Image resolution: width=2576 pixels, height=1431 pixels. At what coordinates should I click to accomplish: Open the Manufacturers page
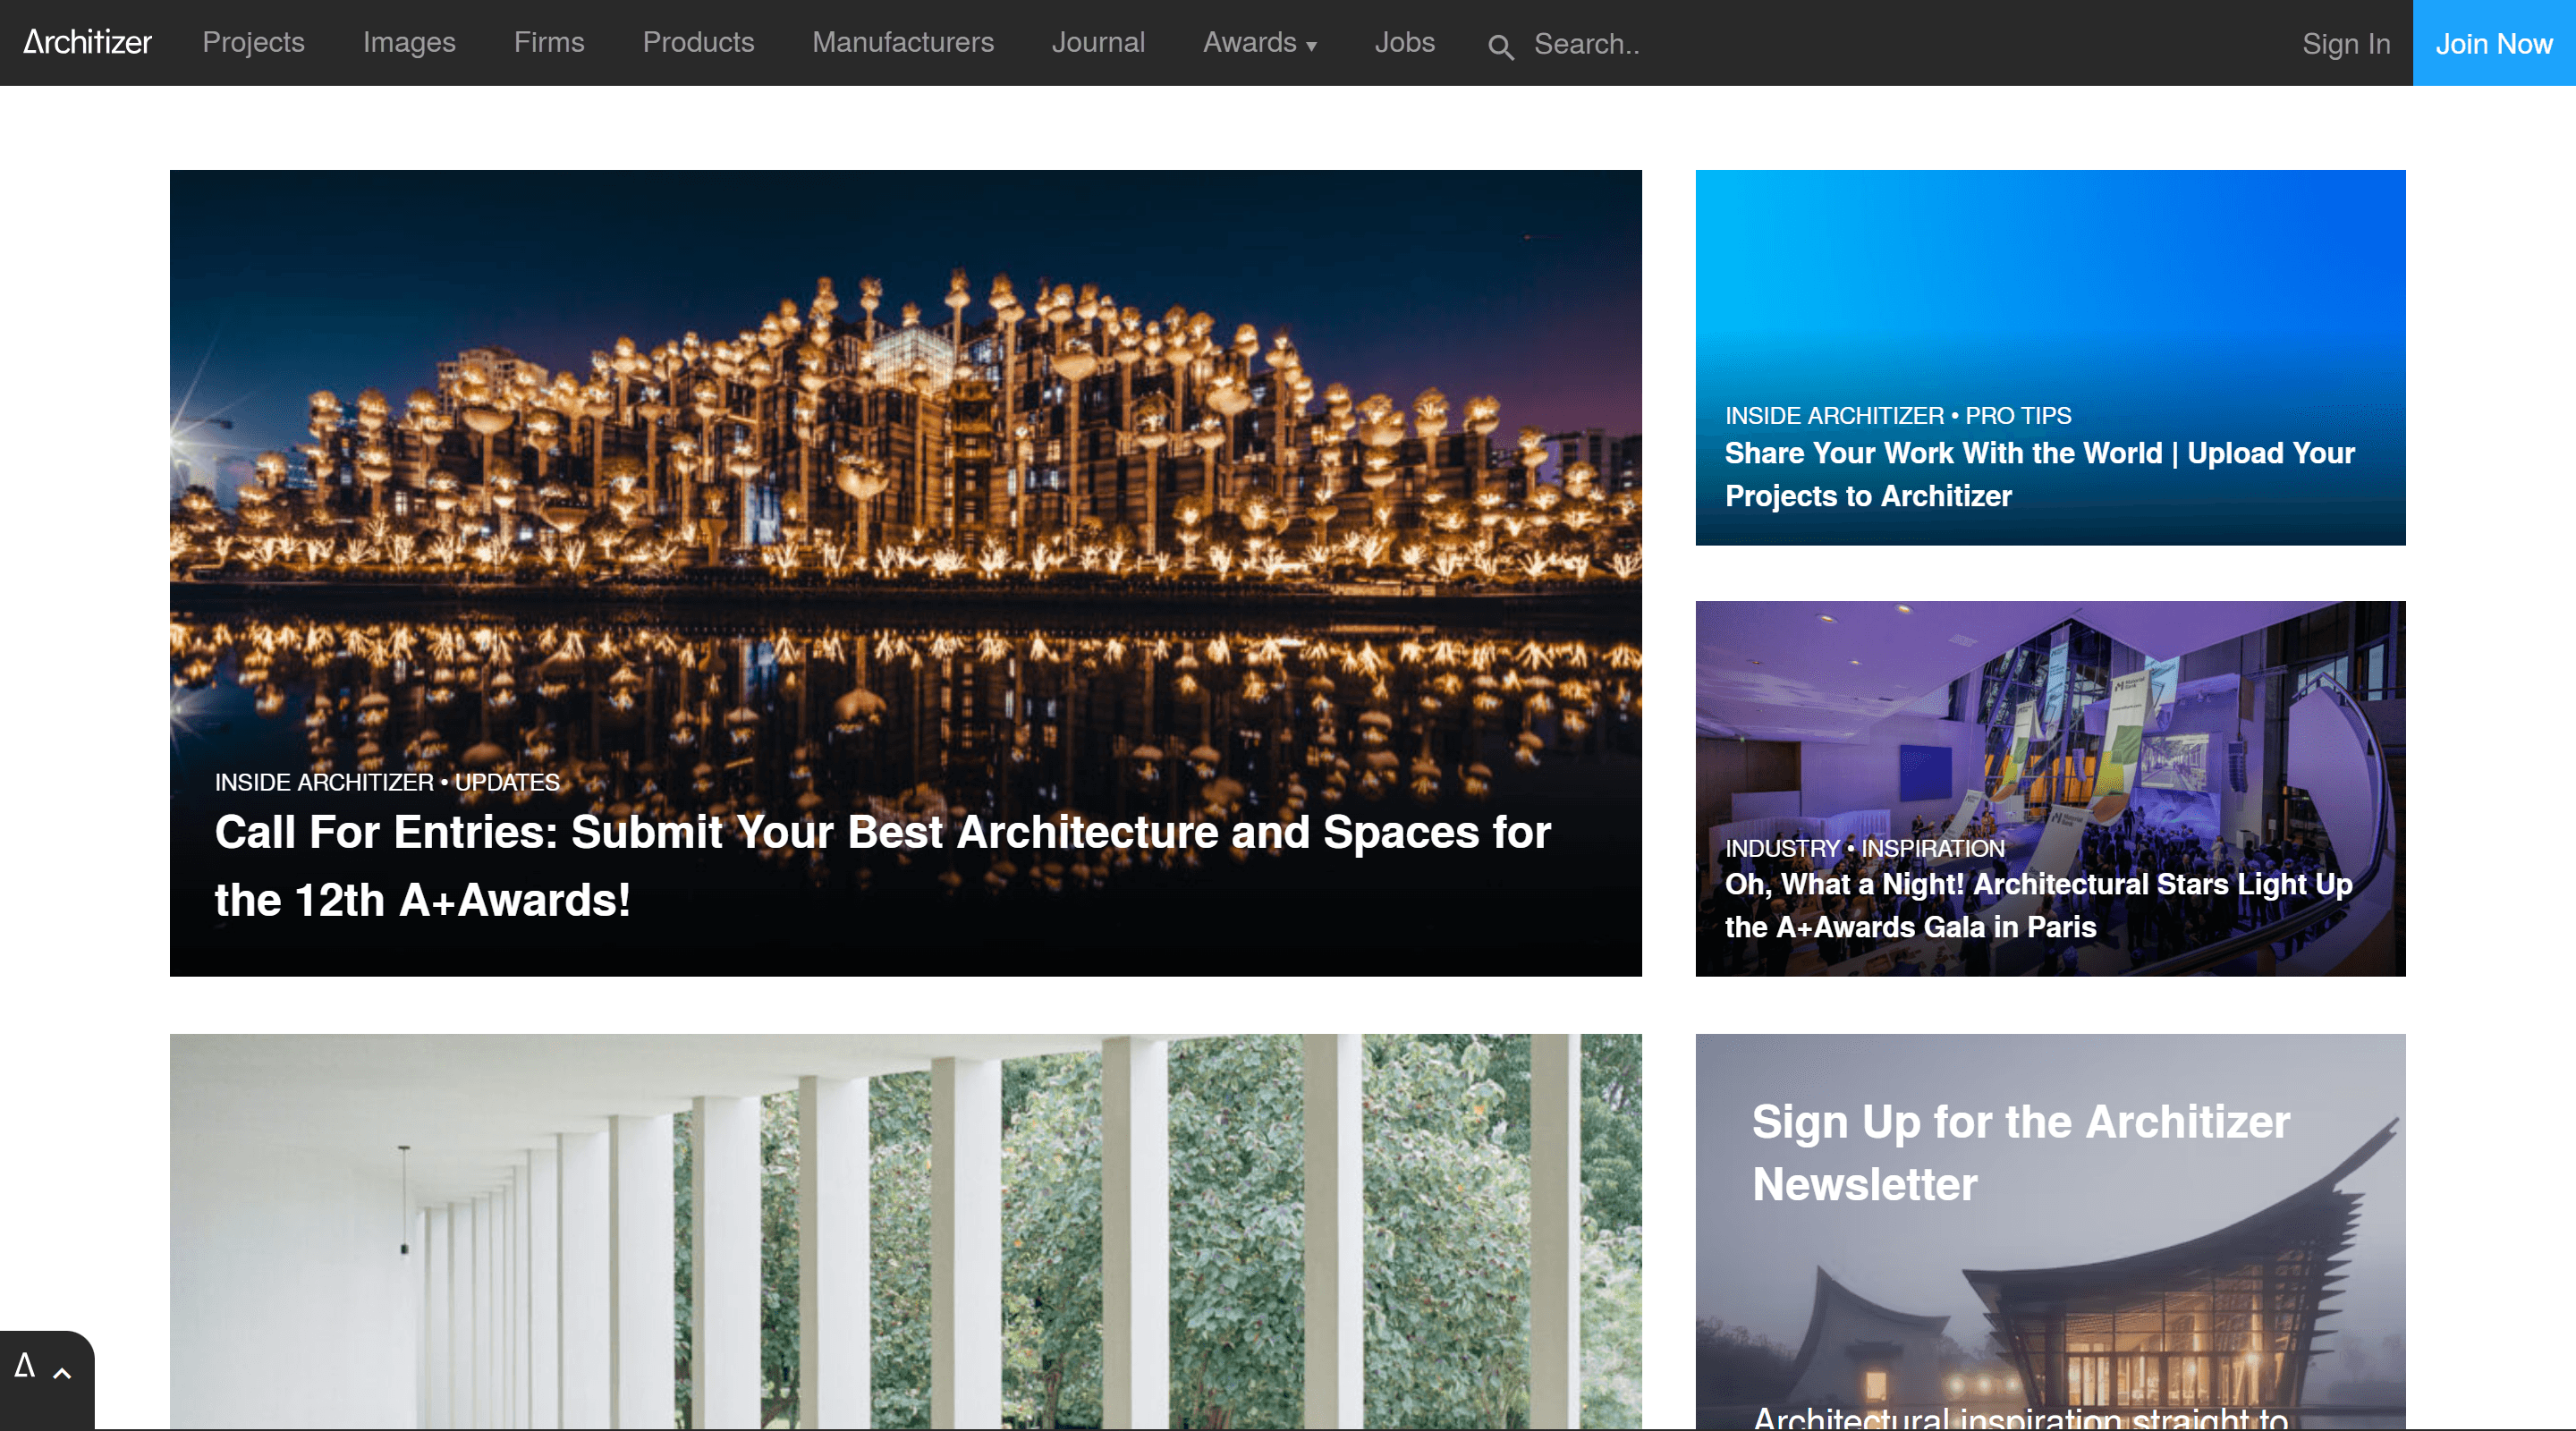tap(902, 42)
